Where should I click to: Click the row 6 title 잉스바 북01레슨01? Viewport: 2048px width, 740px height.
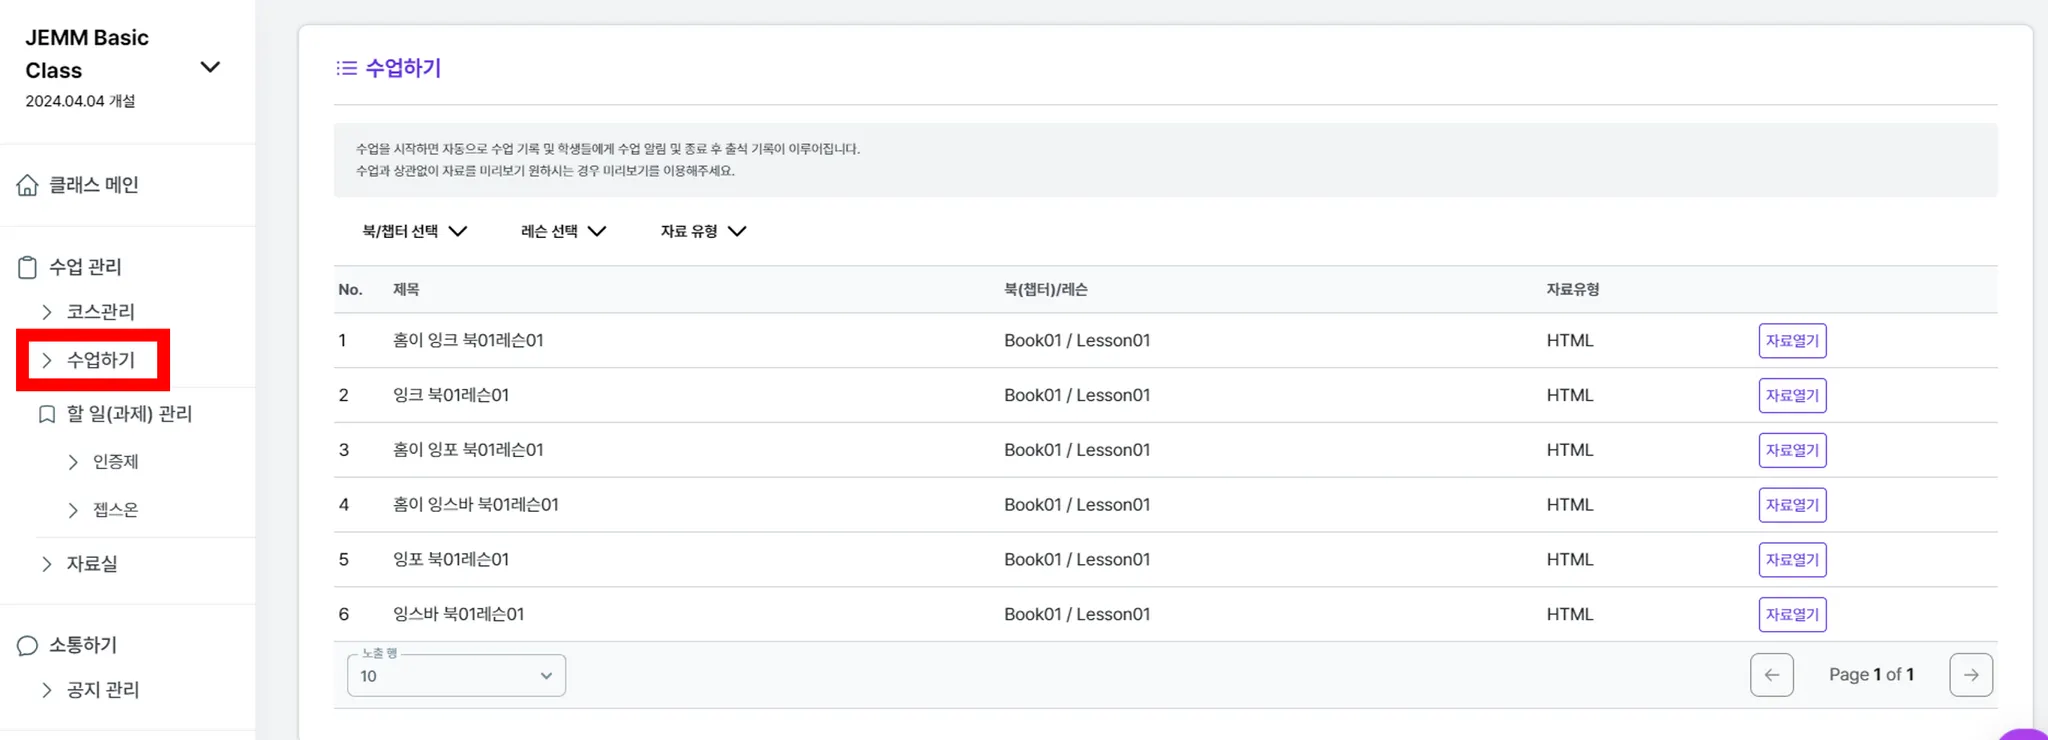pos(459,615)
